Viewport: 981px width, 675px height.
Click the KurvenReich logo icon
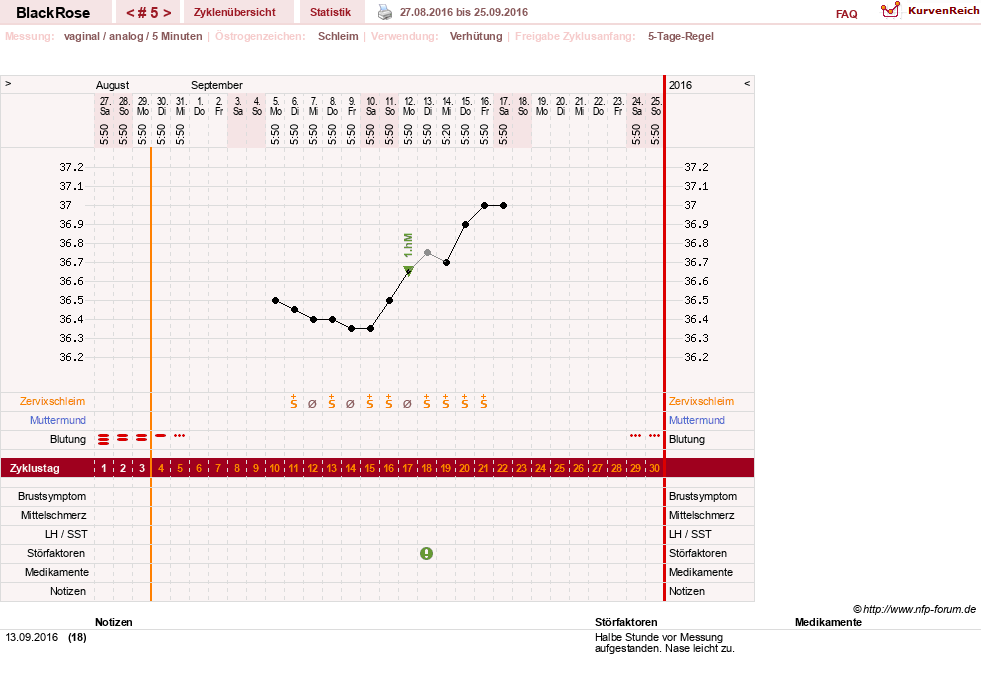click(890, 10)
